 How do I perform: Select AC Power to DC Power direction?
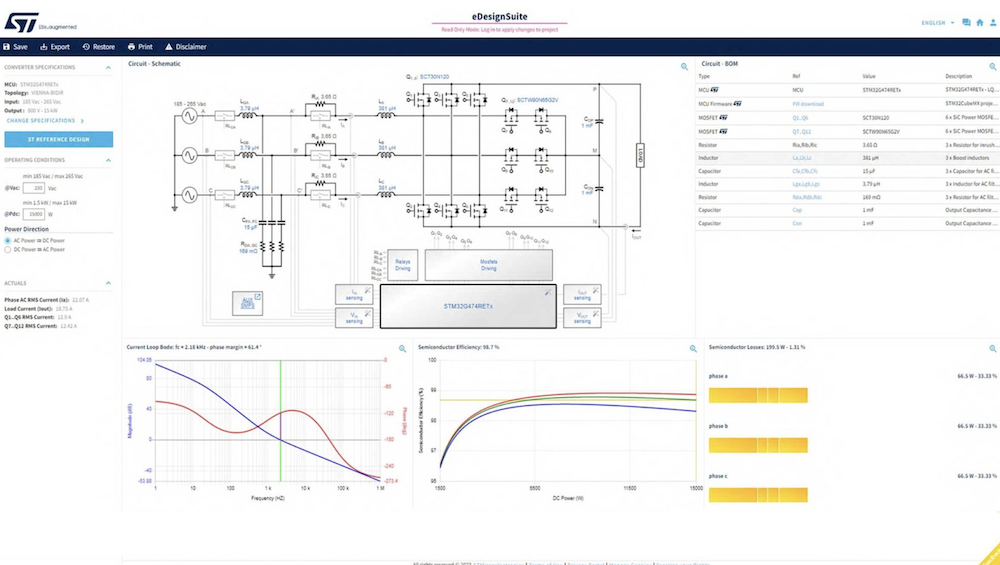7,241
